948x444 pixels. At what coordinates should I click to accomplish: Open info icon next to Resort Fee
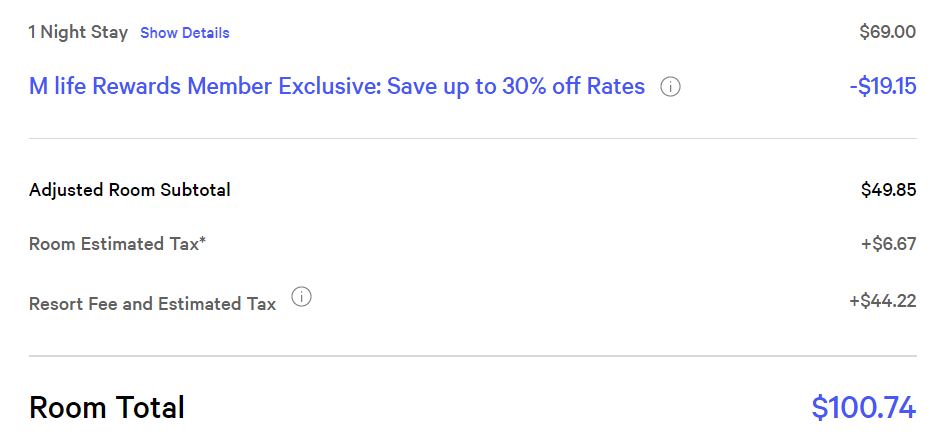click(x=301, y=297)
